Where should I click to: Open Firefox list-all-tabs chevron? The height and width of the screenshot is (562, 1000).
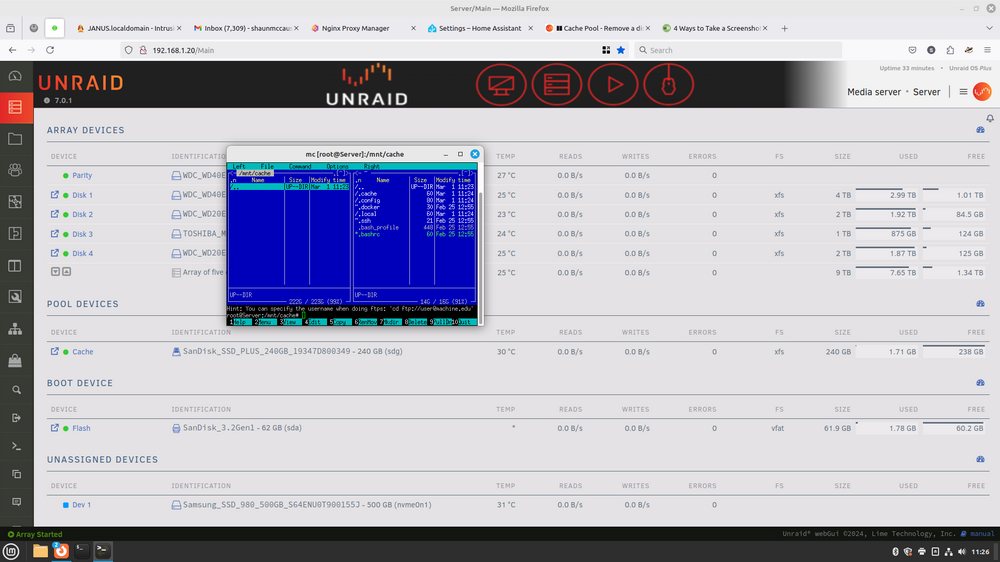point(989,28)
